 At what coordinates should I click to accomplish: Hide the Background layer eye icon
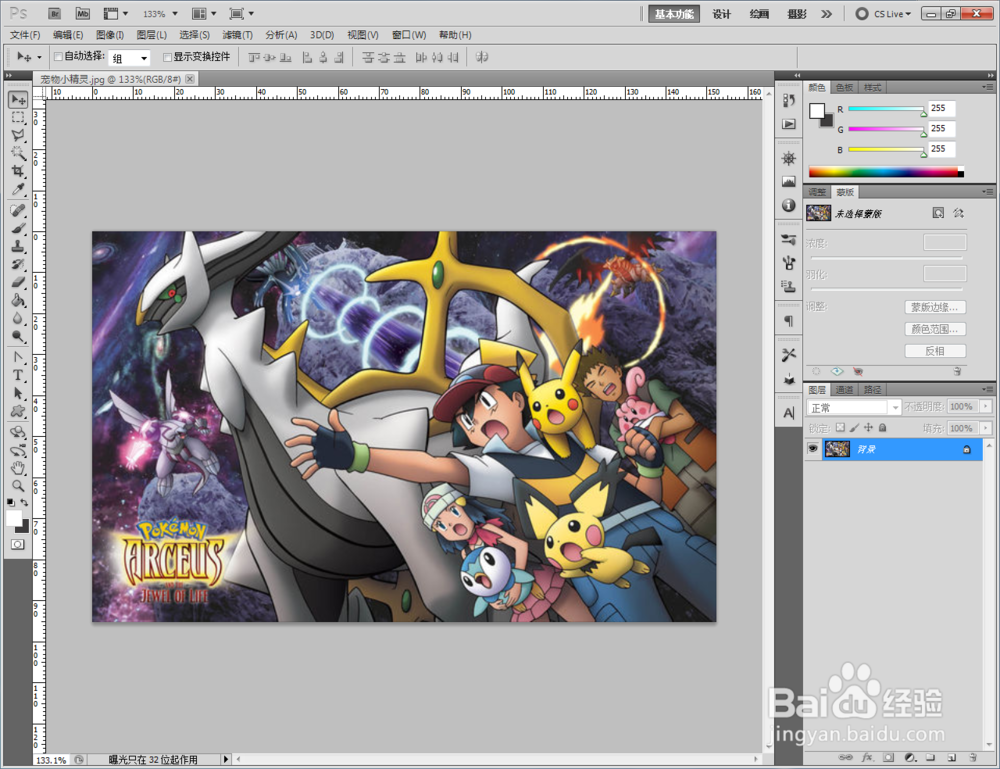(812, 449)
